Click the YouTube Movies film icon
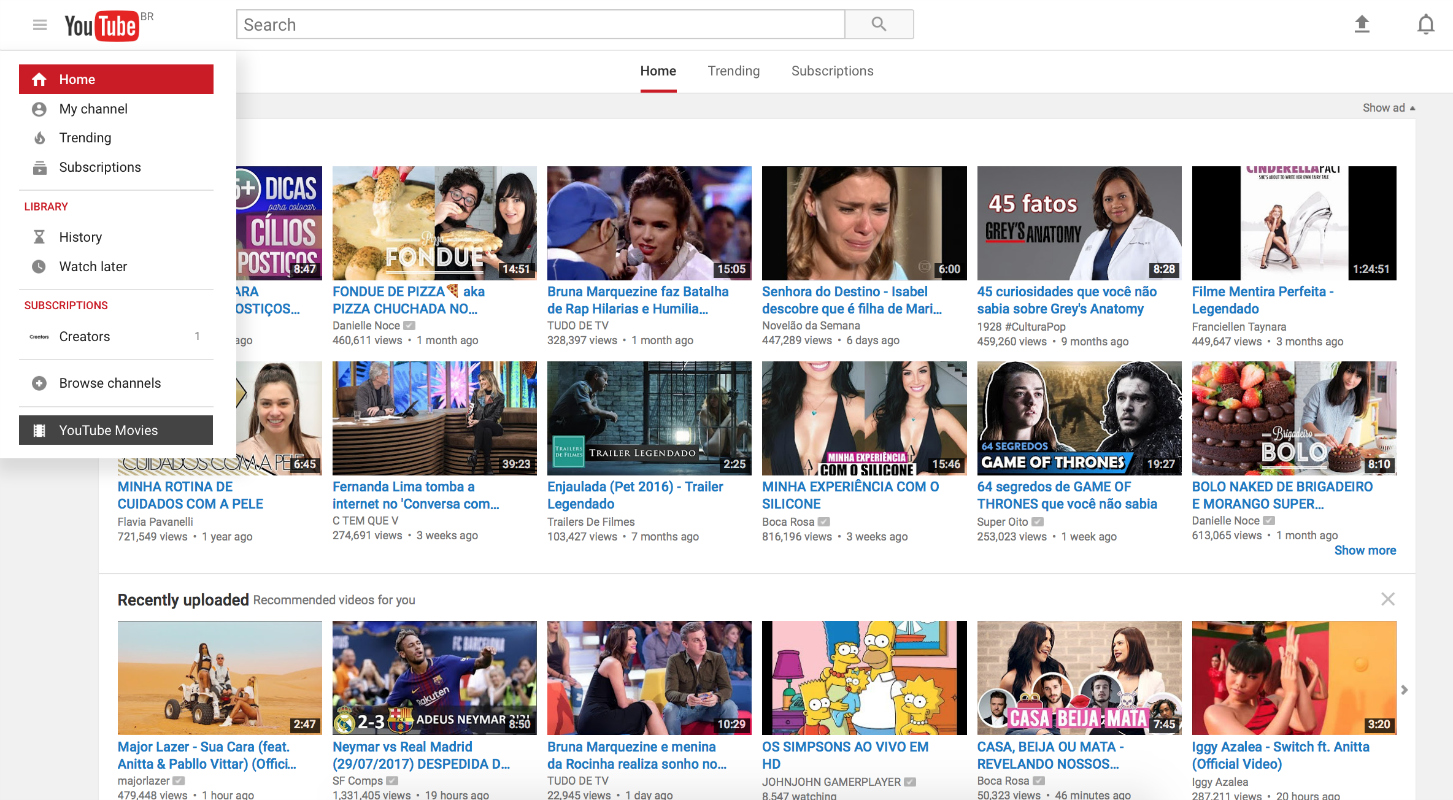1453x800 pixels. pos(39,431)
